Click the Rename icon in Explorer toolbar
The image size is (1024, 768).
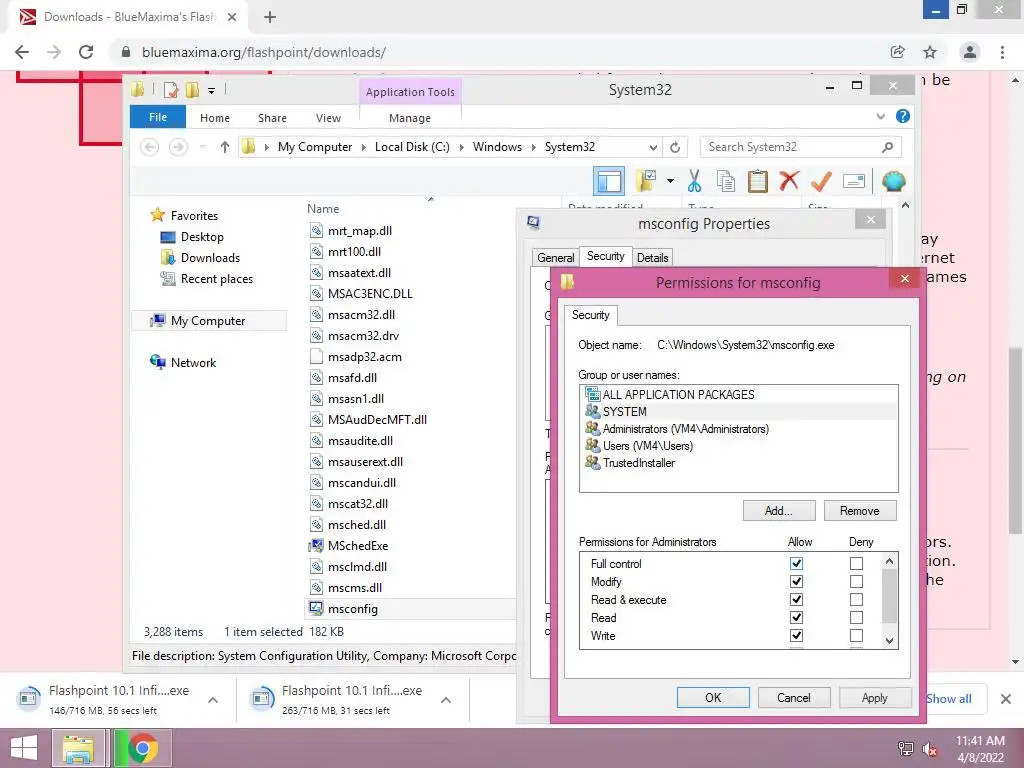click(x=854, y=181)
